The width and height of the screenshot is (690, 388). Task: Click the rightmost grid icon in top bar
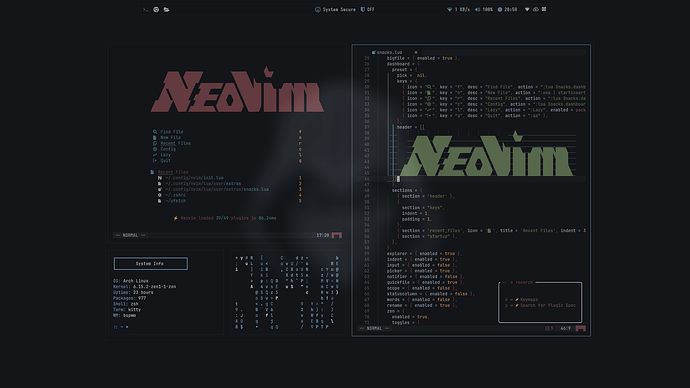544,9
